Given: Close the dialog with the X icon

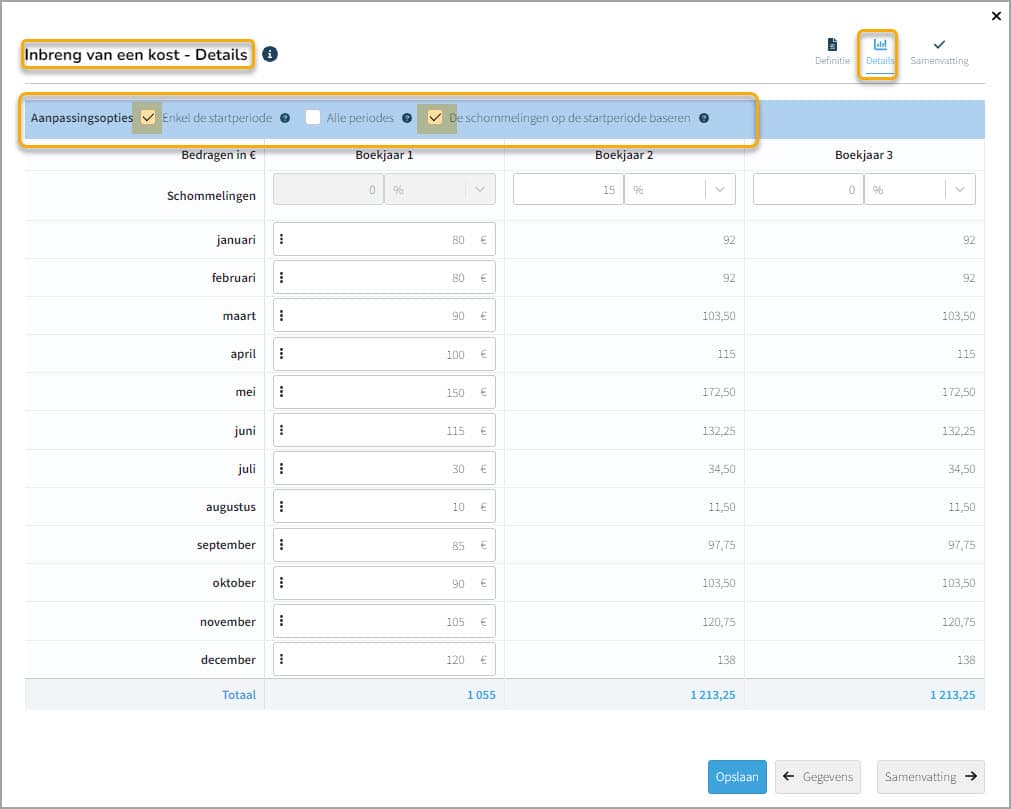Looking at the screenshot, I should [x=996, y=16].
